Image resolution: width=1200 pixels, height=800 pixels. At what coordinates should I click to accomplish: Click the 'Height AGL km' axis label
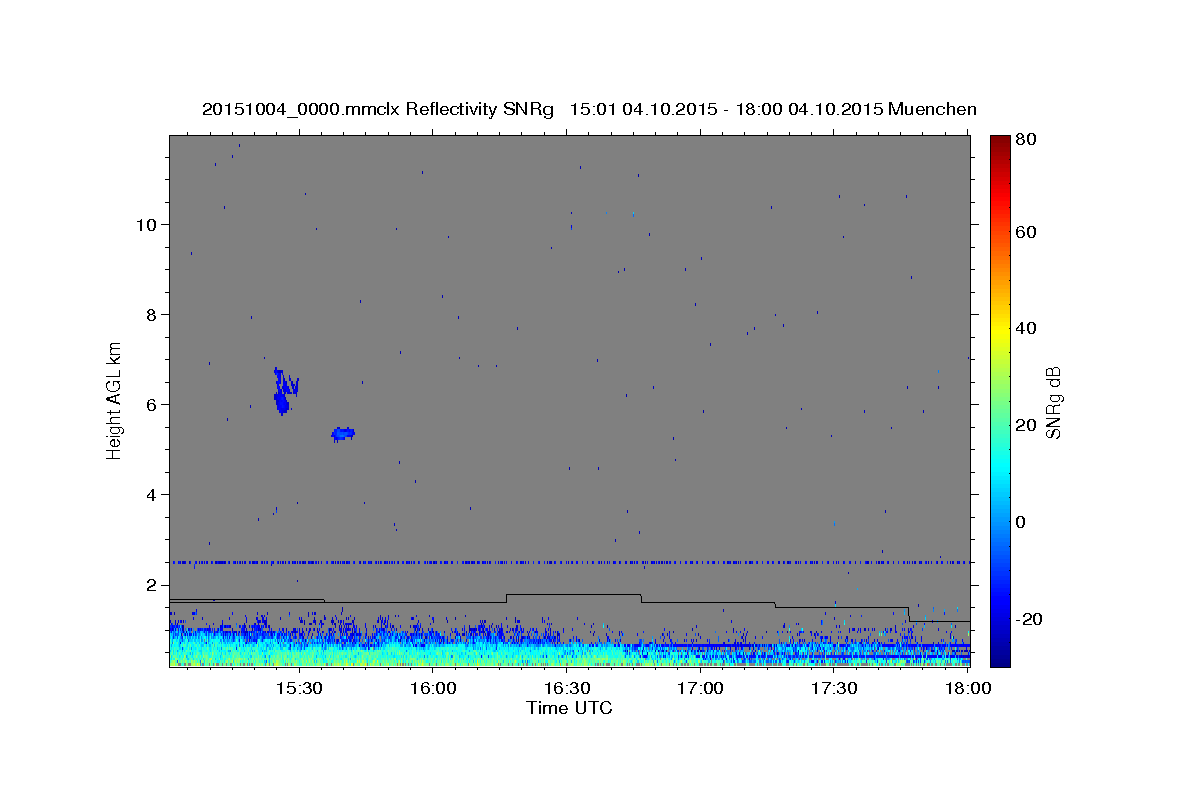(x=115, y=400)
